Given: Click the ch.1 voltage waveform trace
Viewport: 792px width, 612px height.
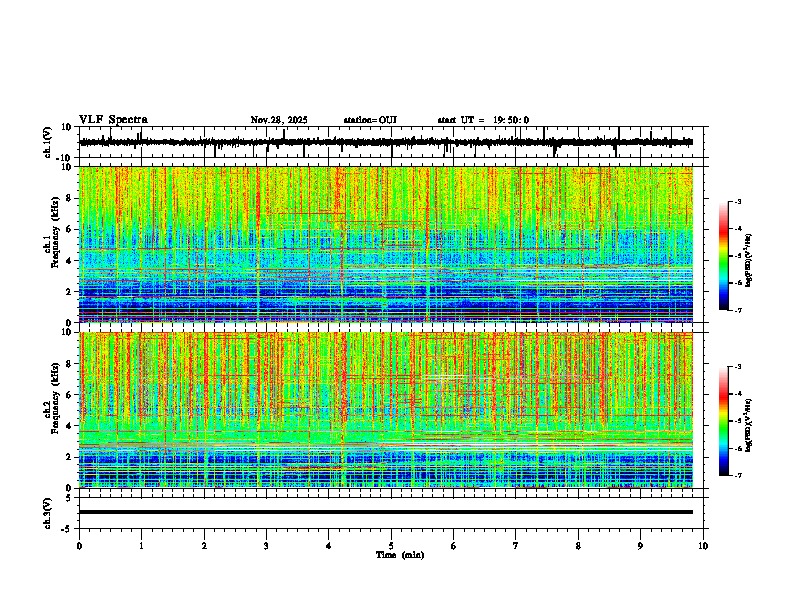Looking at the screenshot, I should [386, 142].
